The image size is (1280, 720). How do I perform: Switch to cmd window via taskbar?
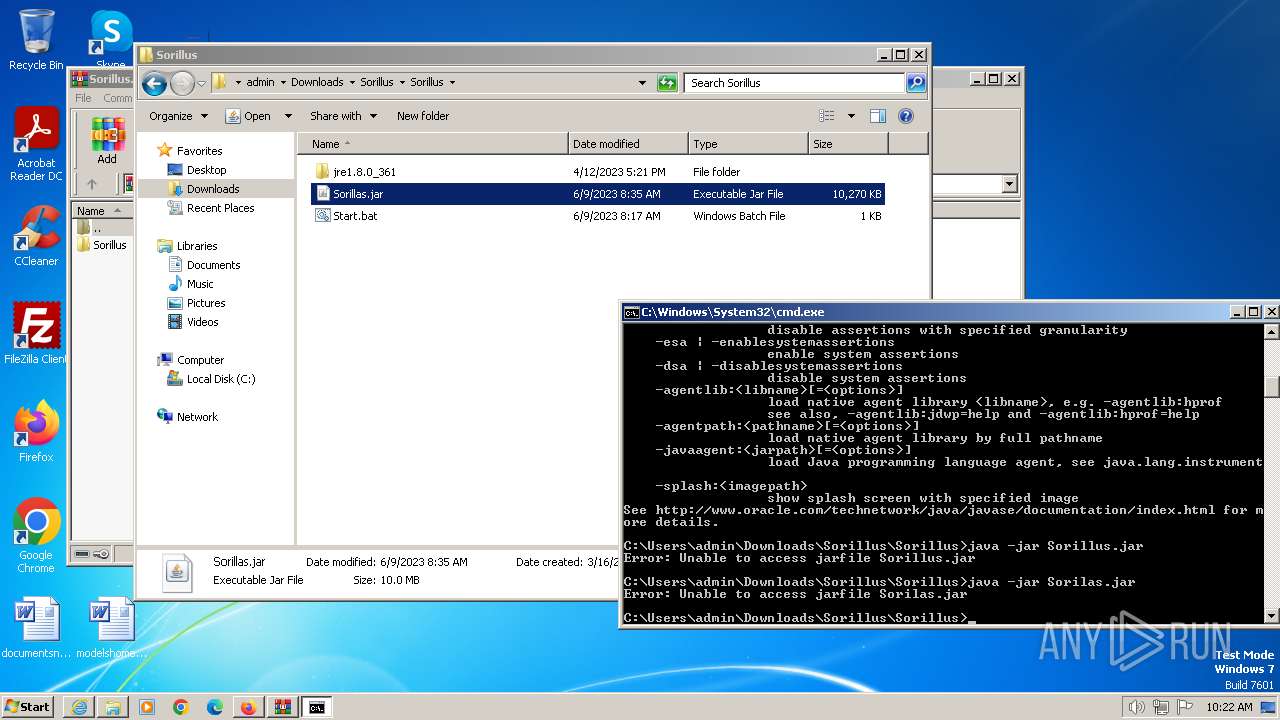click(x=316, y=707)
